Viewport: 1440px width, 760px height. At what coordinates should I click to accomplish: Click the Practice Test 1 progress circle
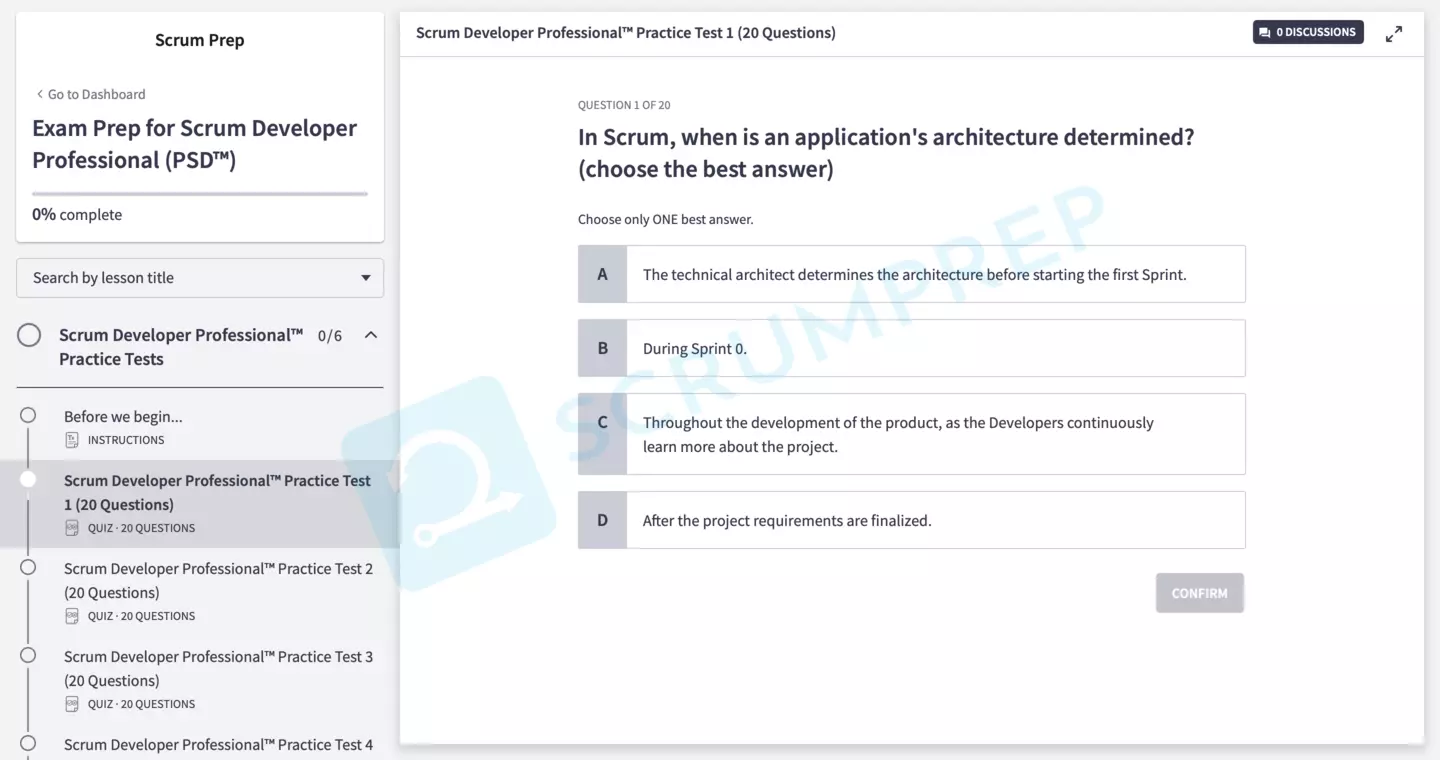click(x=28, y=479)
